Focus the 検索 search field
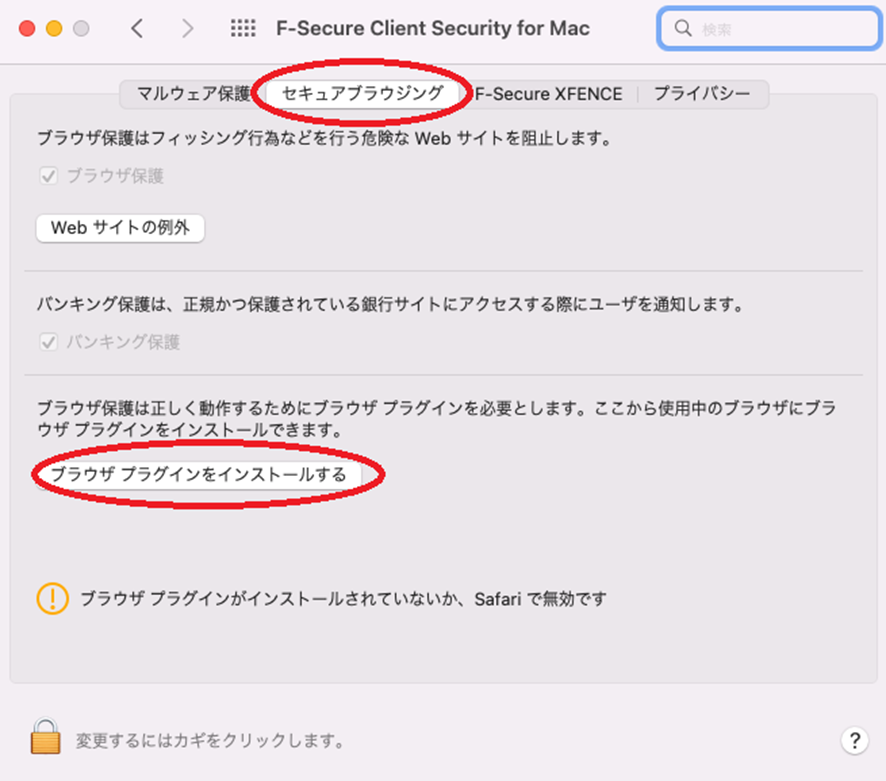The width and height of the screenshot is (886, 781). pos(770,28)
